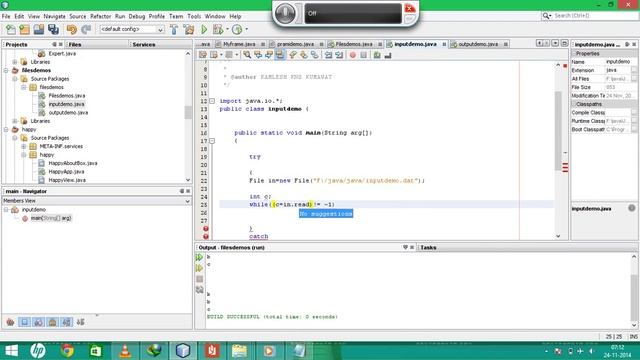Image resolution: width=640 pixels, height=360 pixels.
Task: Click the editor vertical scrollbar
Action: (x=558, y=131)
